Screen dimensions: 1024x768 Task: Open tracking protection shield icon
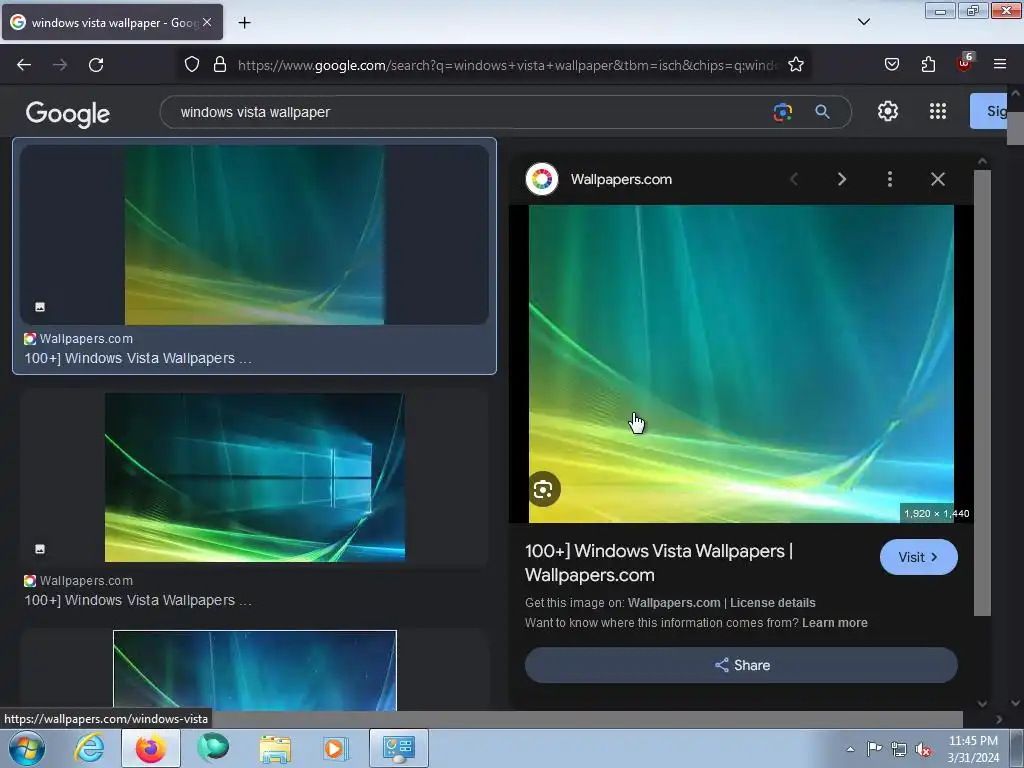pos(191,65)
